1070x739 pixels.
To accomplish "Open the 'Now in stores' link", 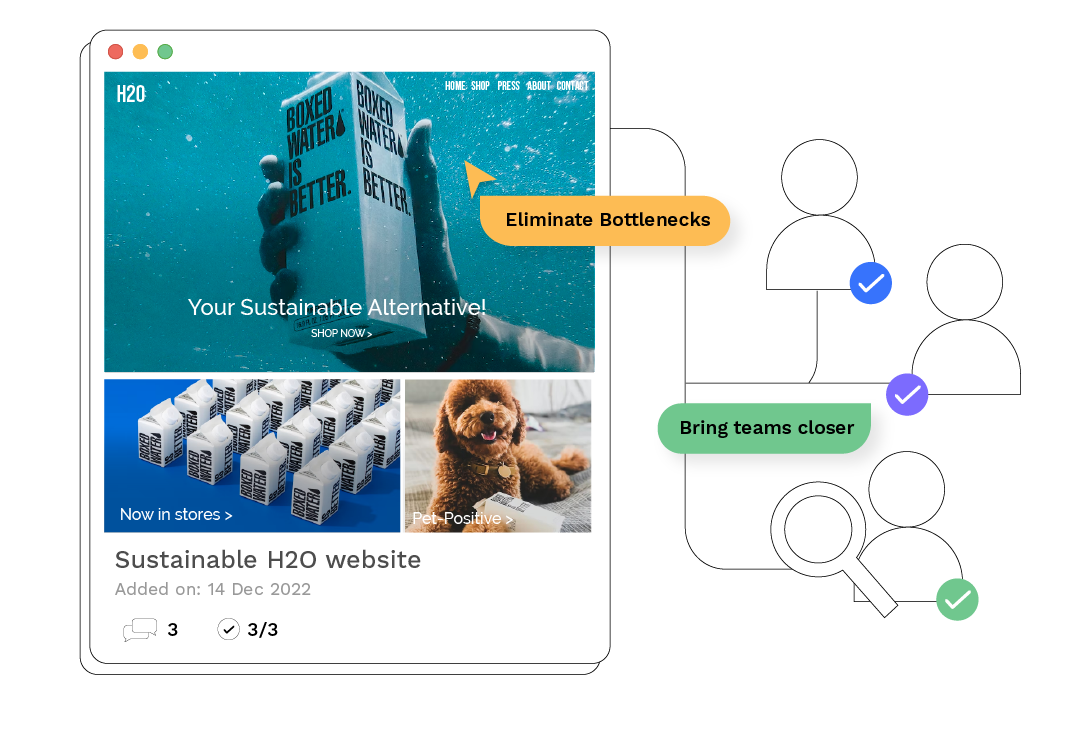I will pyautogui.click(x=176, y=515).
